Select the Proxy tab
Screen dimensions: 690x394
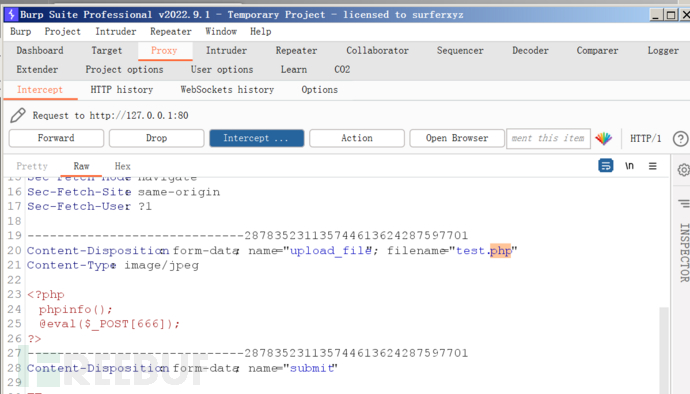click(x=164, y=51)
